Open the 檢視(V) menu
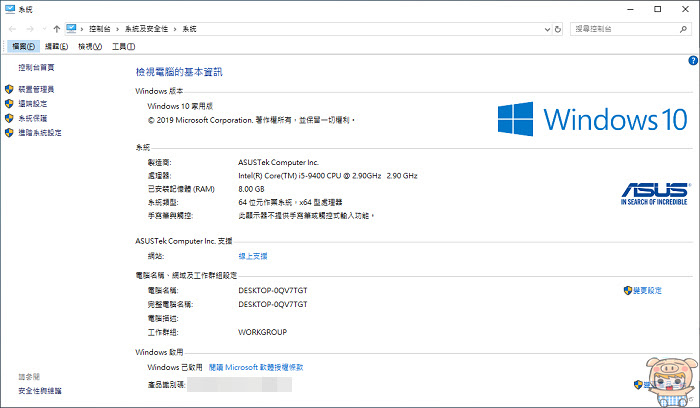 point(90,46)
